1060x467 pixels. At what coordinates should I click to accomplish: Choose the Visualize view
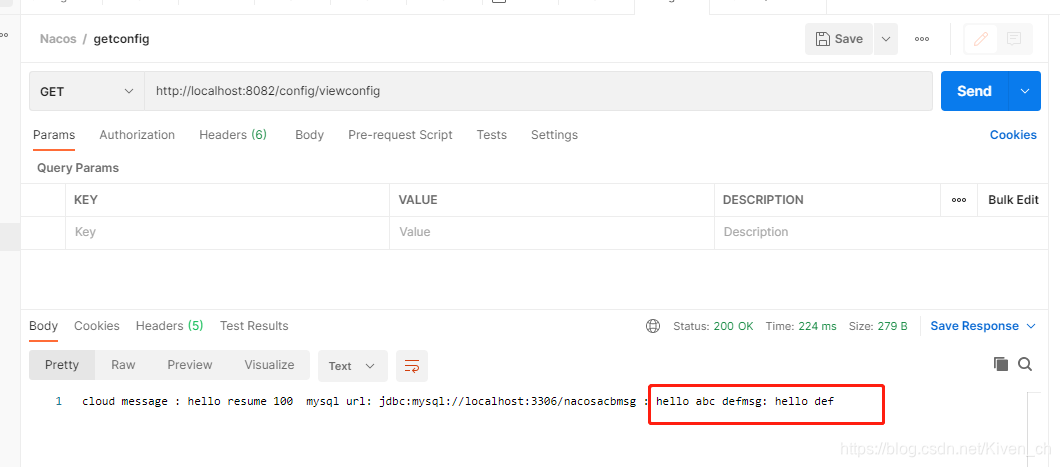(x=270, y=365)
